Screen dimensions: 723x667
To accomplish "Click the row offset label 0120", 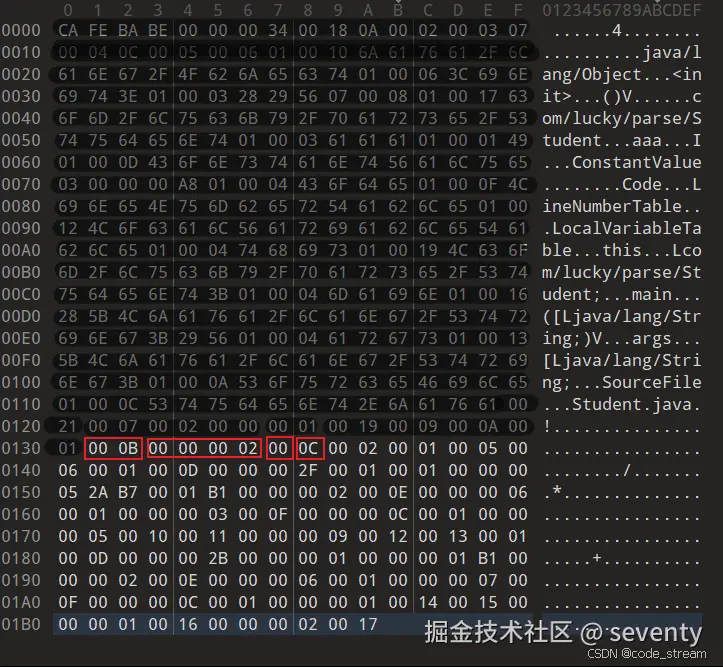I will click(x=21, y=426).
